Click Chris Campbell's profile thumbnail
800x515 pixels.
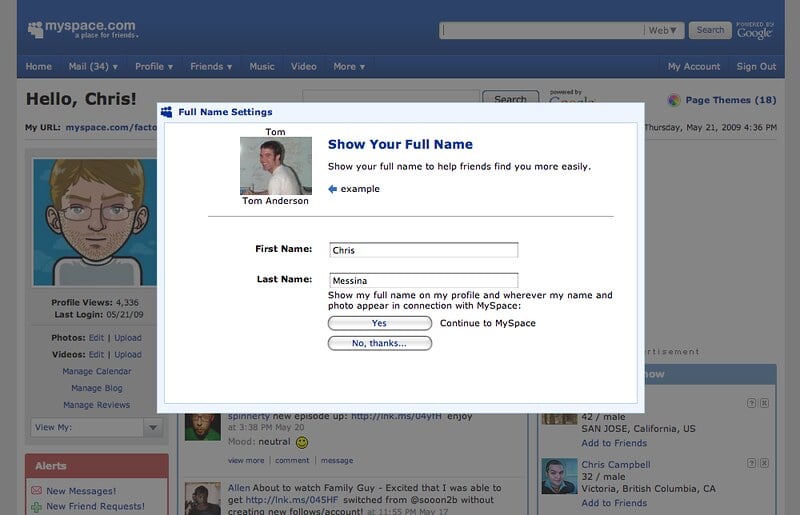(559, 476)
